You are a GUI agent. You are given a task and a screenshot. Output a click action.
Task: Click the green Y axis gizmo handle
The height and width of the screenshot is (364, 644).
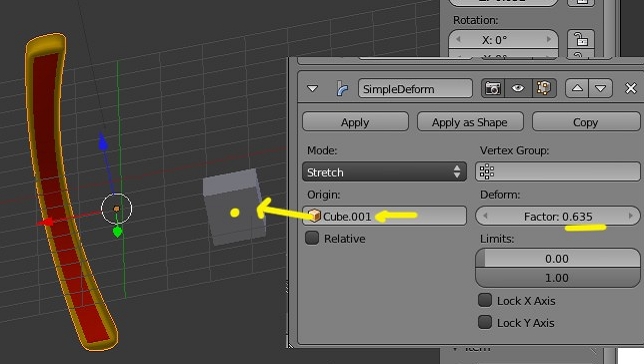(x=117, y=232)
